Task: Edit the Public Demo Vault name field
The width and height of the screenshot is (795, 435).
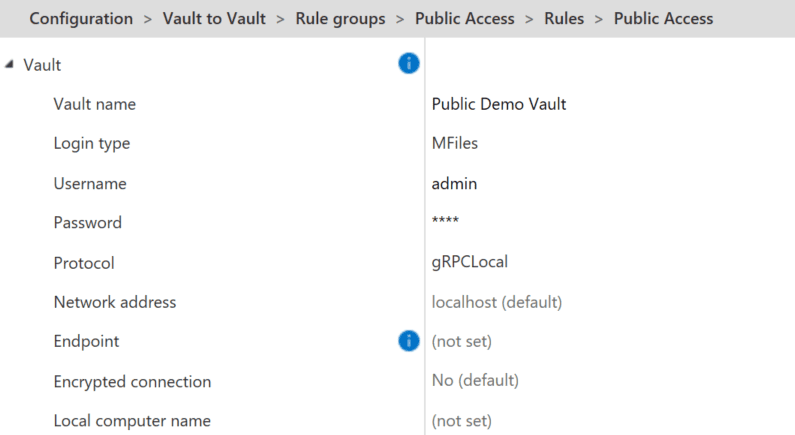Action: [x=499, y=104]
